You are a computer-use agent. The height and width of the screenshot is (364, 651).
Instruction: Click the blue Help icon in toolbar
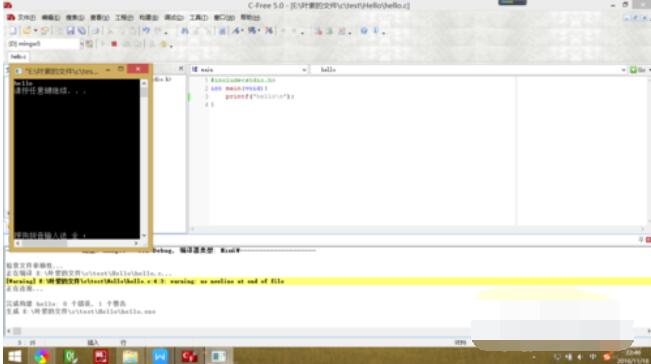click(364, 31)
